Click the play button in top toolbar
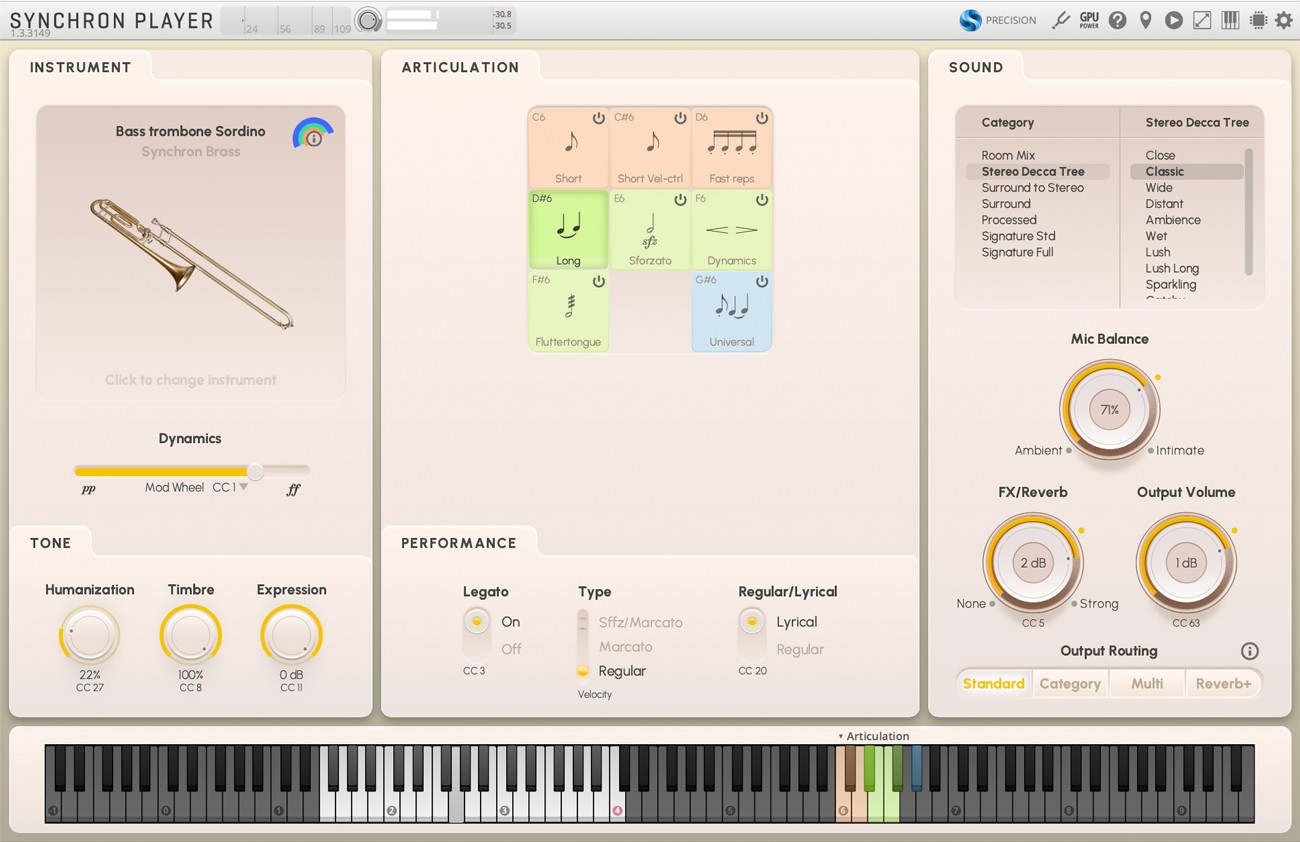Screen dimensions: 1300x842 (x=1174, y=20)
